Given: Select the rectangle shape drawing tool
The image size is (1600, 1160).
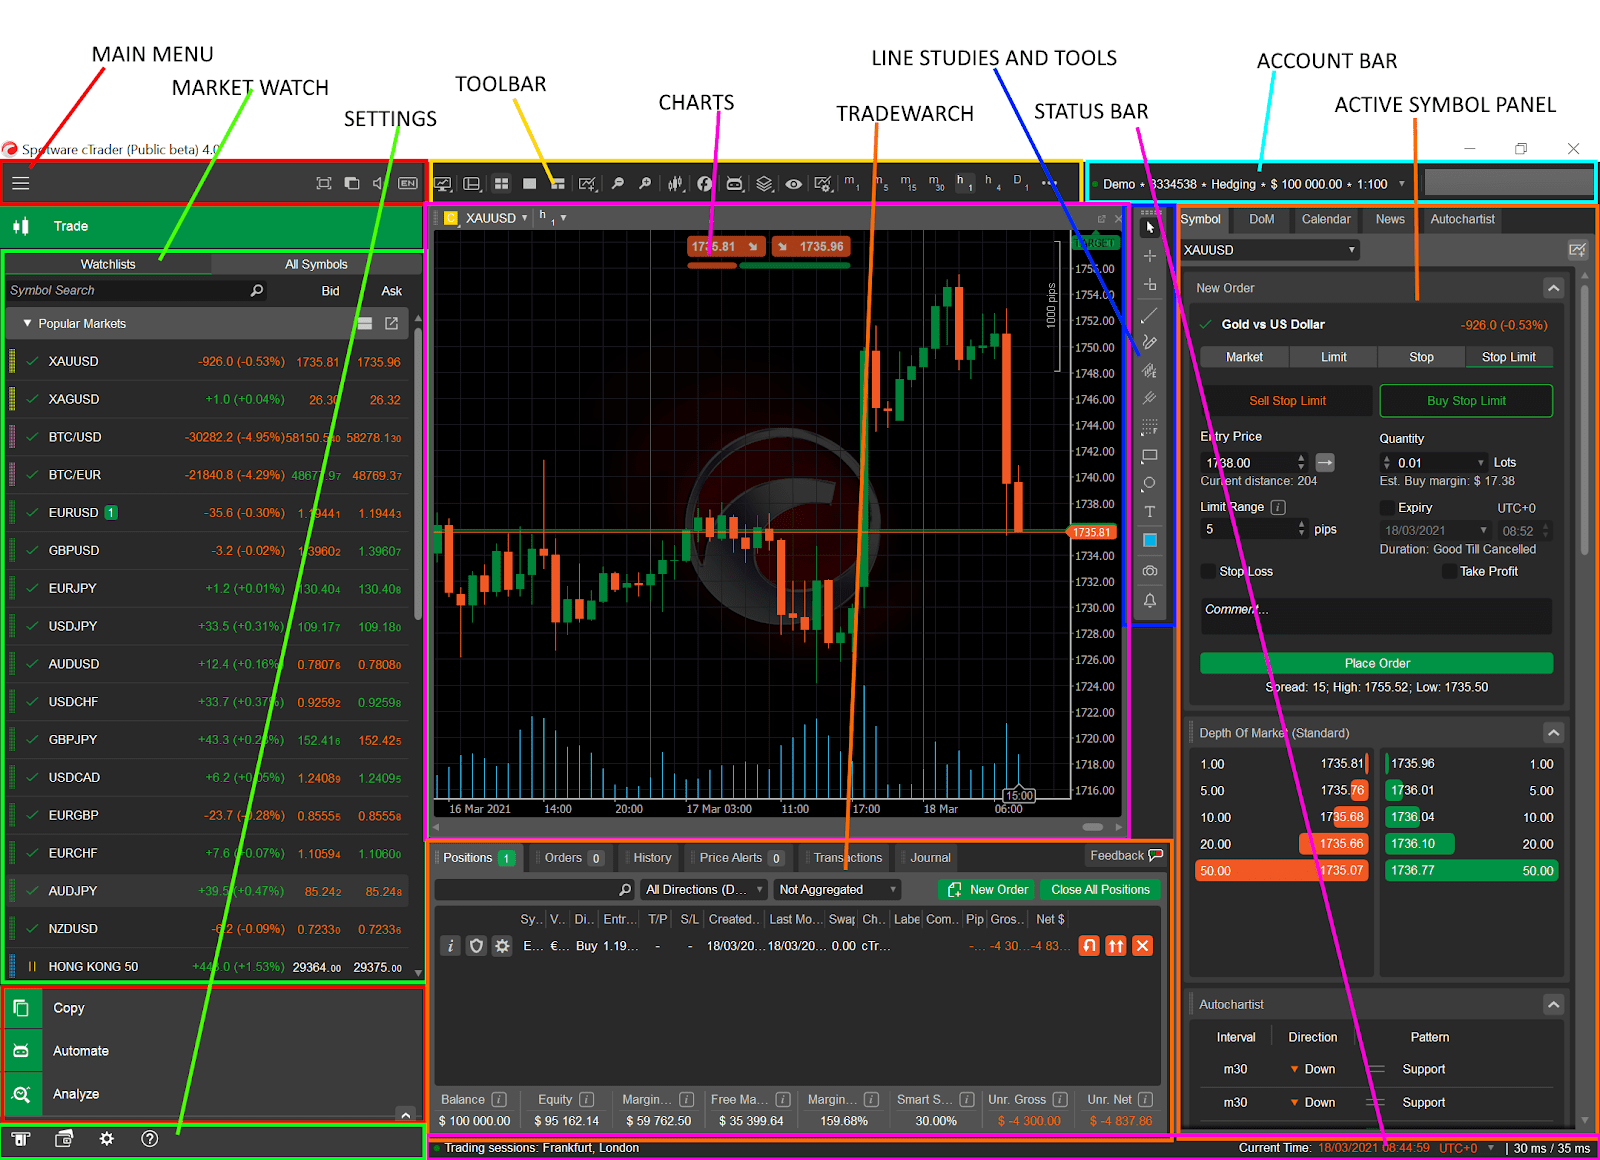Looking at the screenshot, I should tap(1150, 456).
